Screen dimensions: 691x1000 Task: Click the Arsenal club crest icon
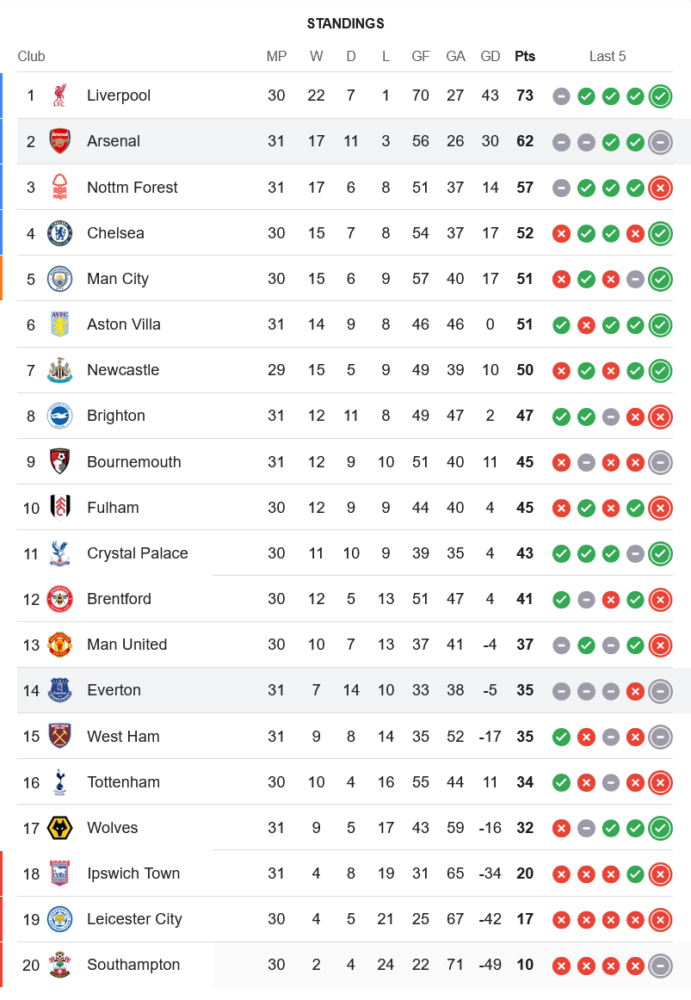tap(60, 142)
